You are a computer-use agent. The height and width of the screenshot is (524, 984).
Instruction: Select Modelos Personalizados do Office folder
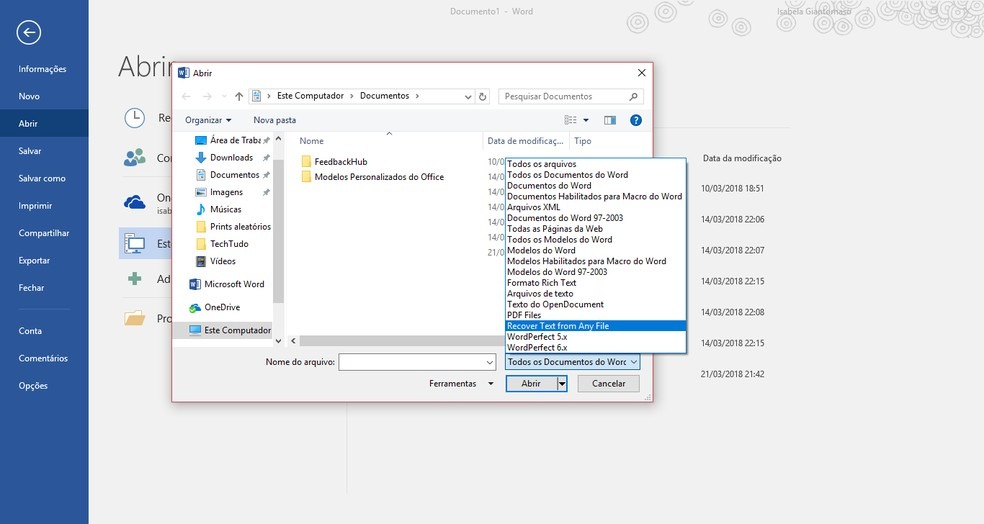[379, 177]
